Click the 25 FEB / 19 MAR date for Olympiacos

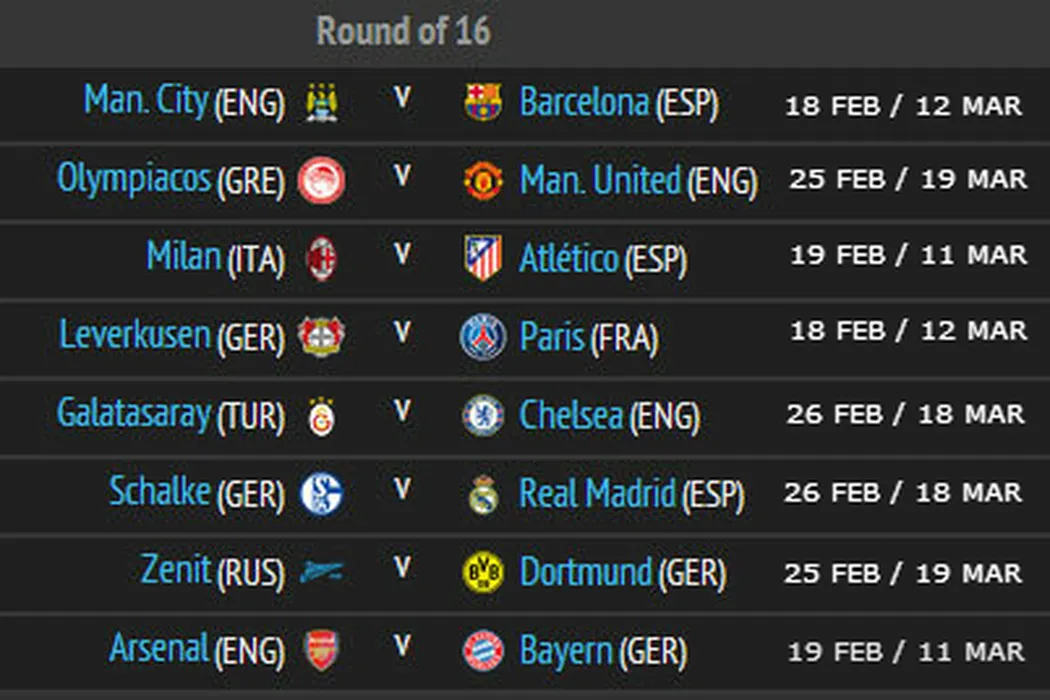(907, 180)
